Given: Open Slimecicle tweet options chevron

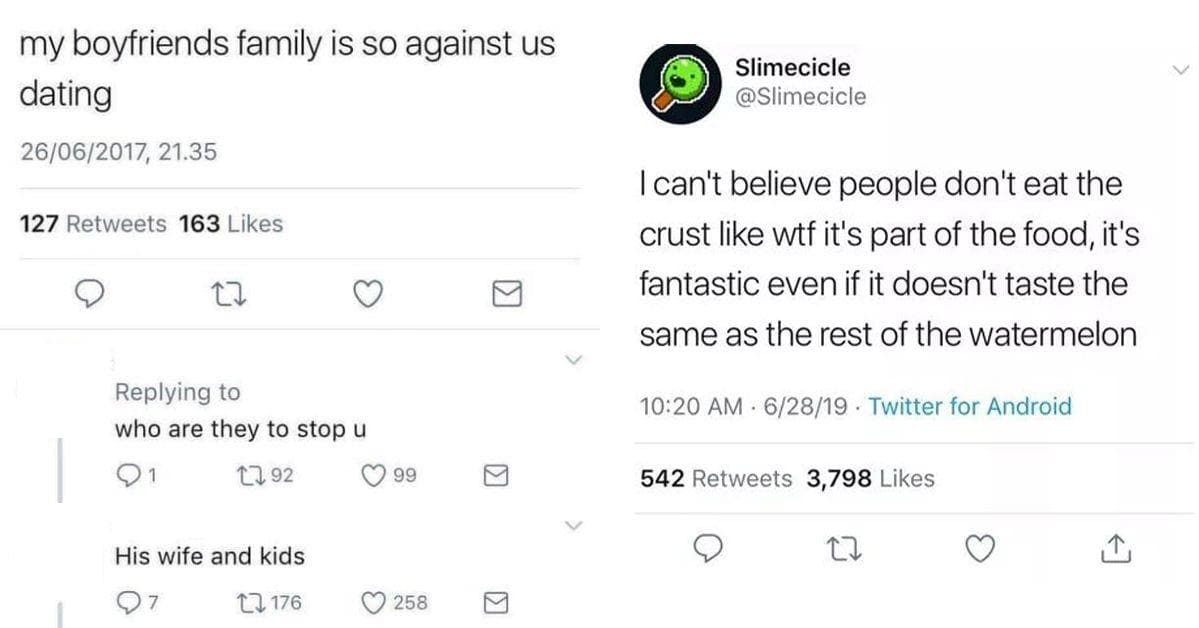Looking at the screenshot, I should [x=1181, y=69].
